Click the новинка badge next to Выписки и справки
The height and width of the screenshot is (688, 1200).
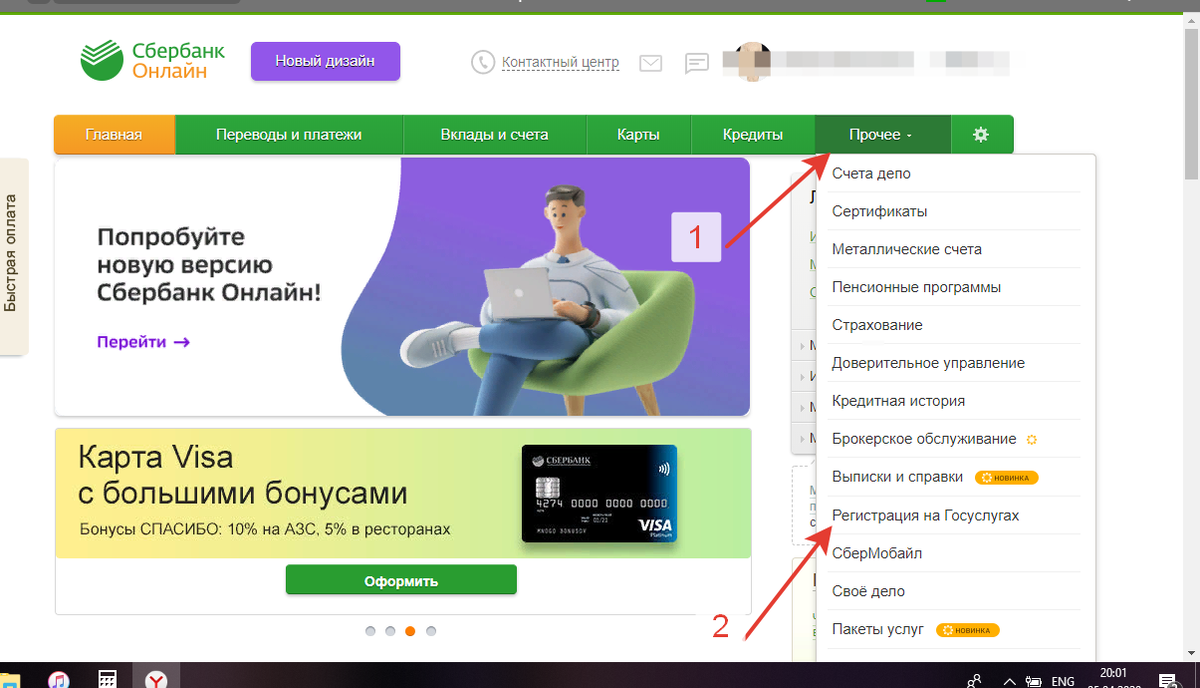(1007, 477)
